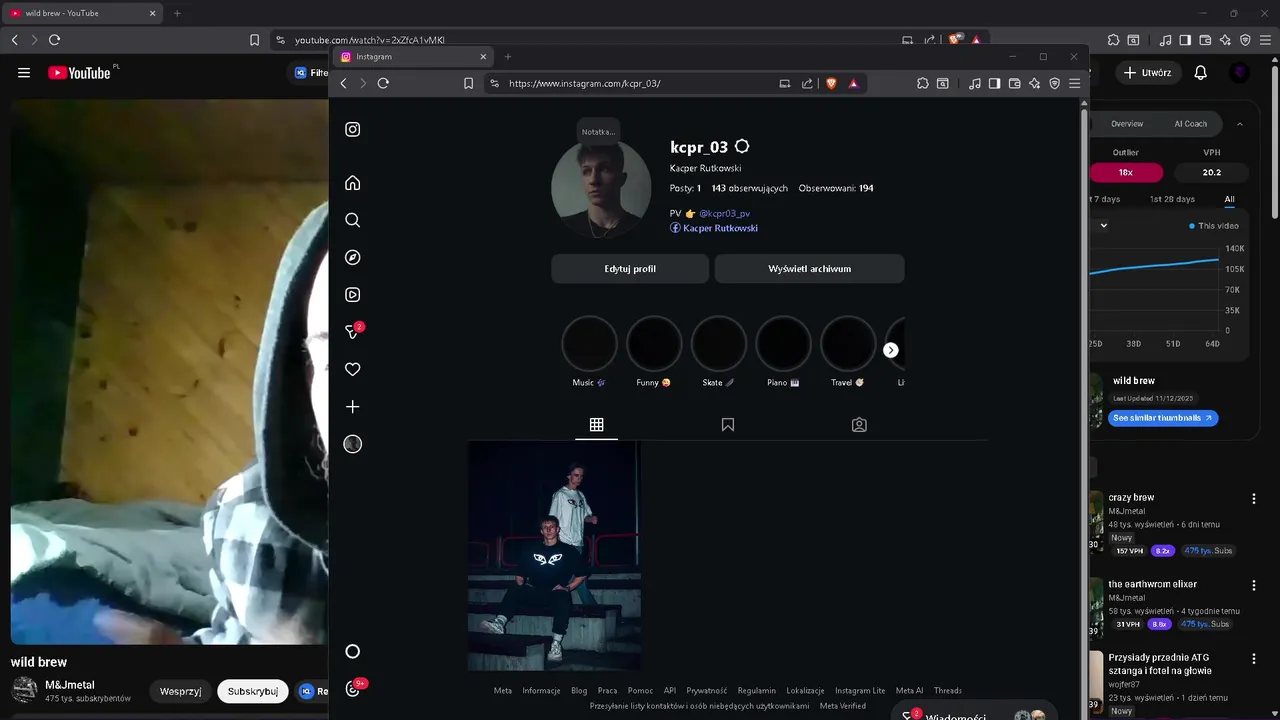The image size is (1280, 720).
Task: Open the Notatka note bubble
Action: point(598,132)
